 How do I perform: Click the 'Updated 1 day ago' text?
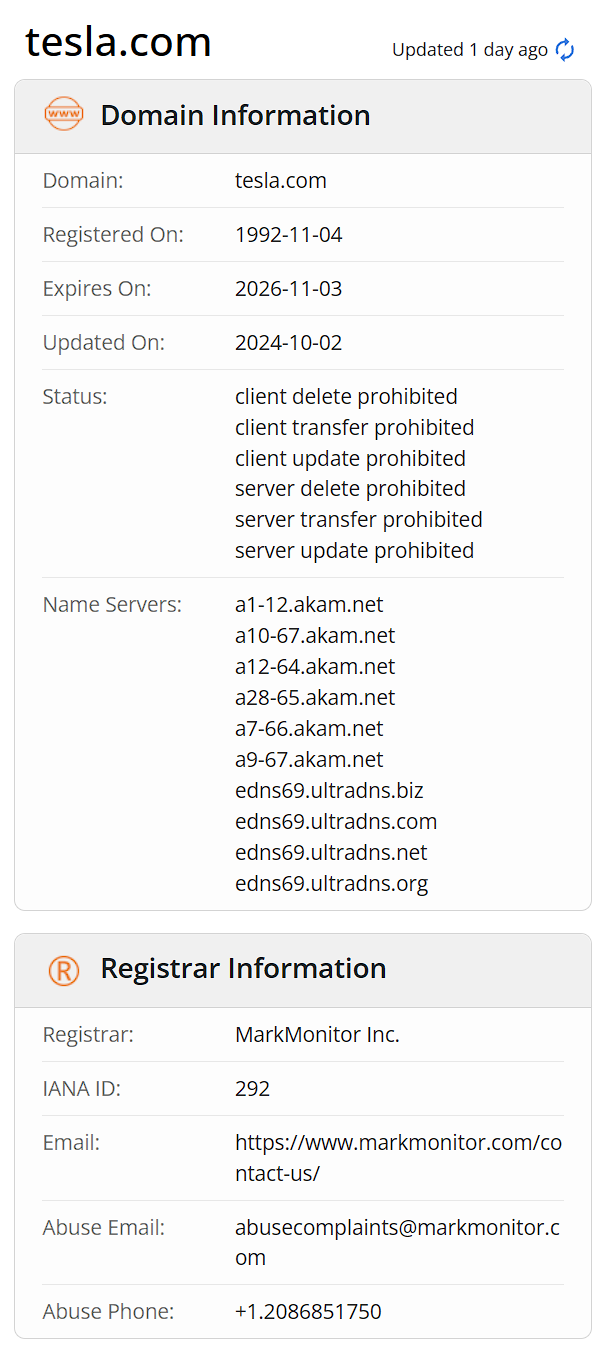click(x=470, y=49)
